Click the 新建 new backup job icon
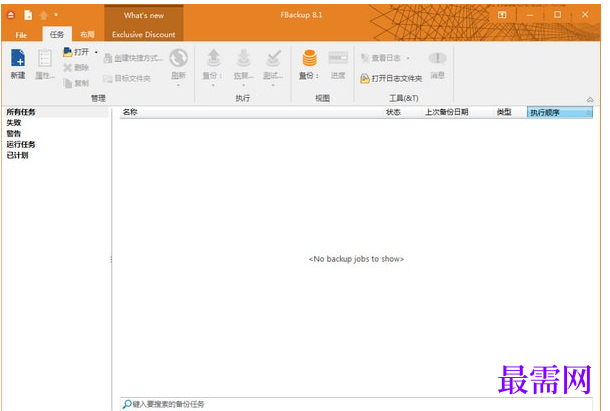 point(18,64)
